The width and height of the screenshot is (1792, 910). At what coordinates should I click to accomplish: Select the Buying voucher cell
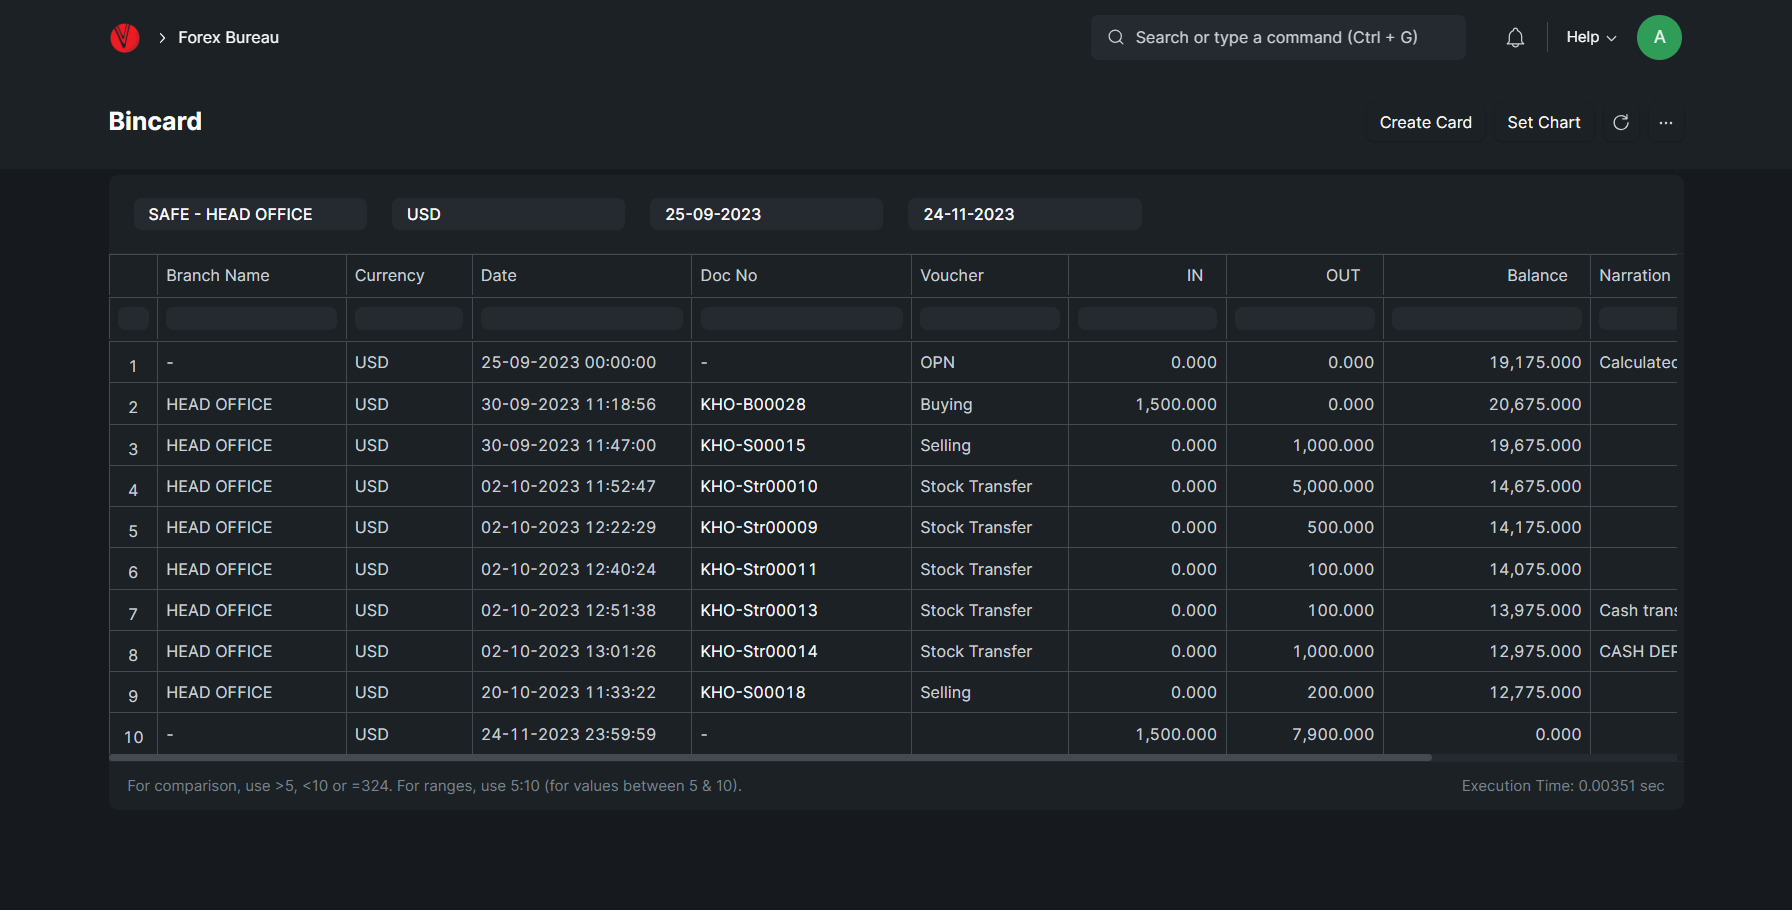[990, 404]
